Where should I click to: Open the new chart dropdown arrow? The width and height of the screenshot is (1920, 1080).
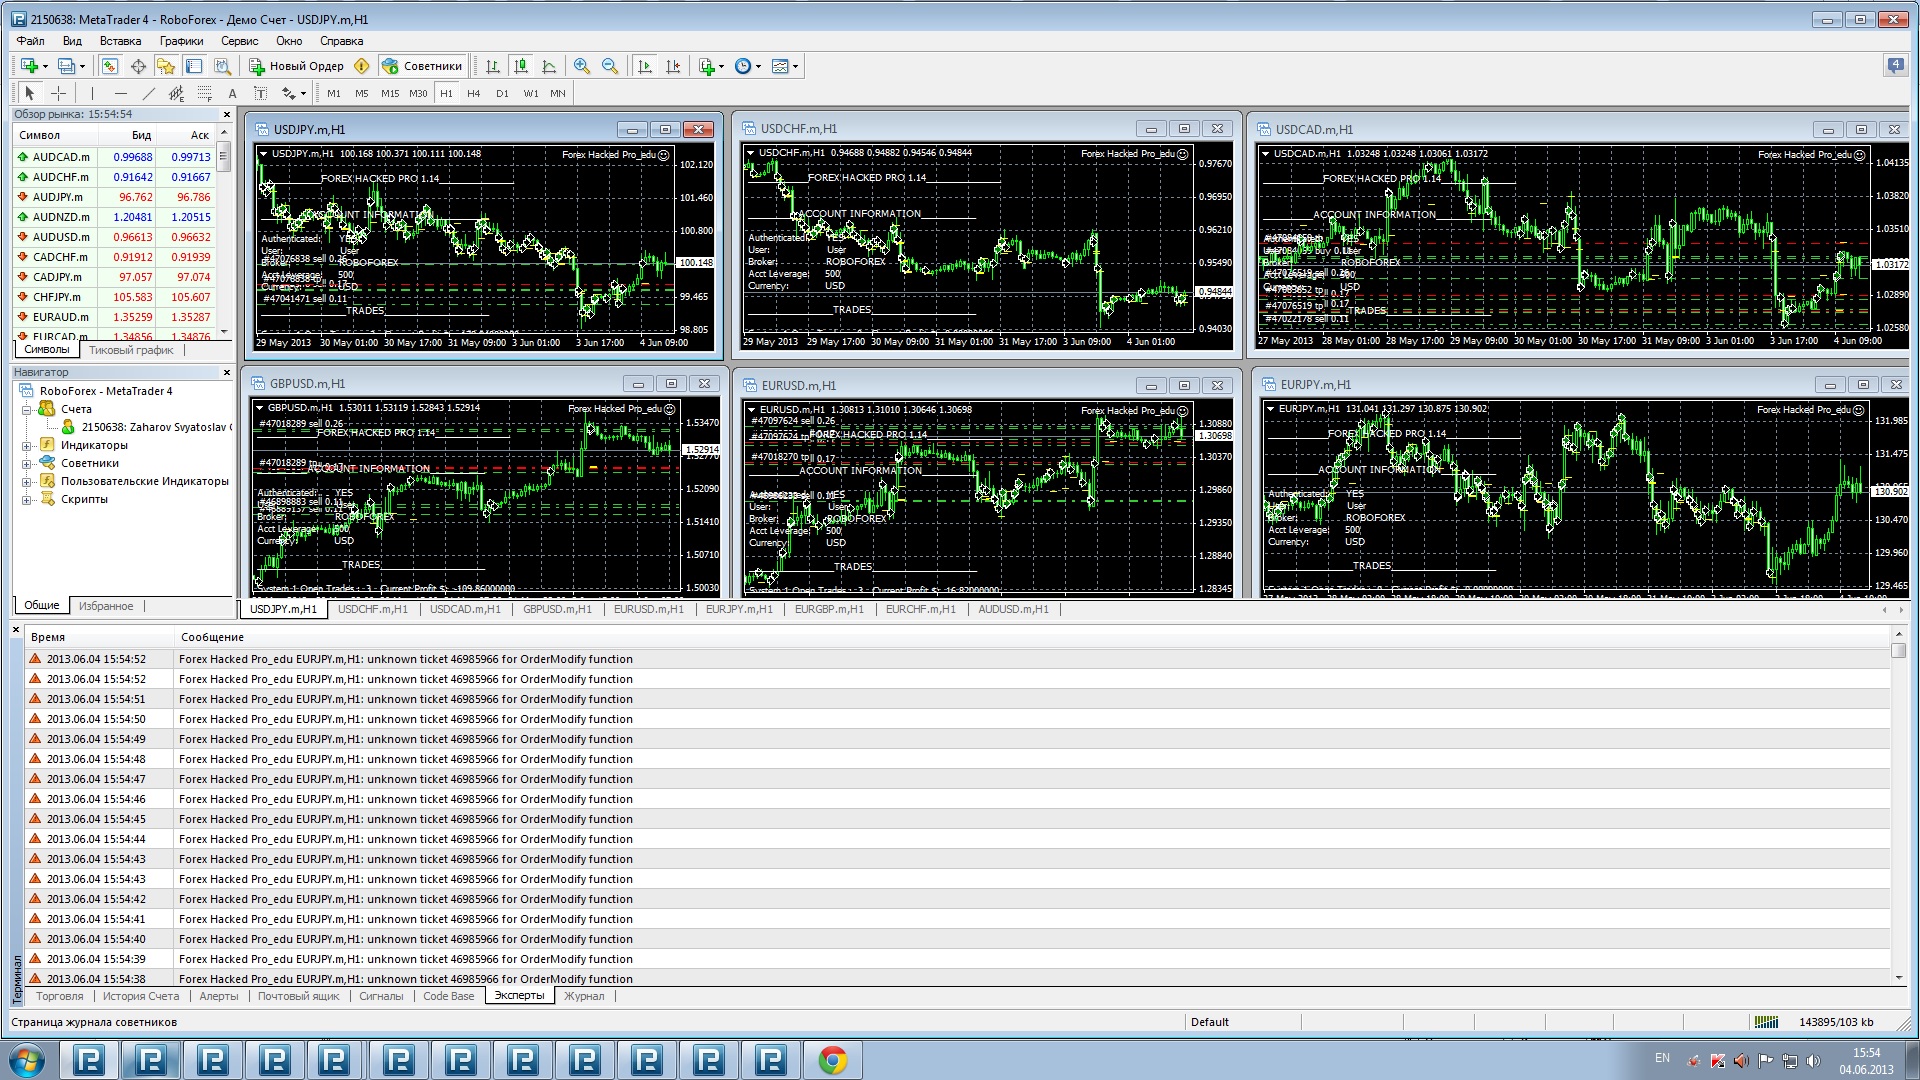(x=45, y=66)
